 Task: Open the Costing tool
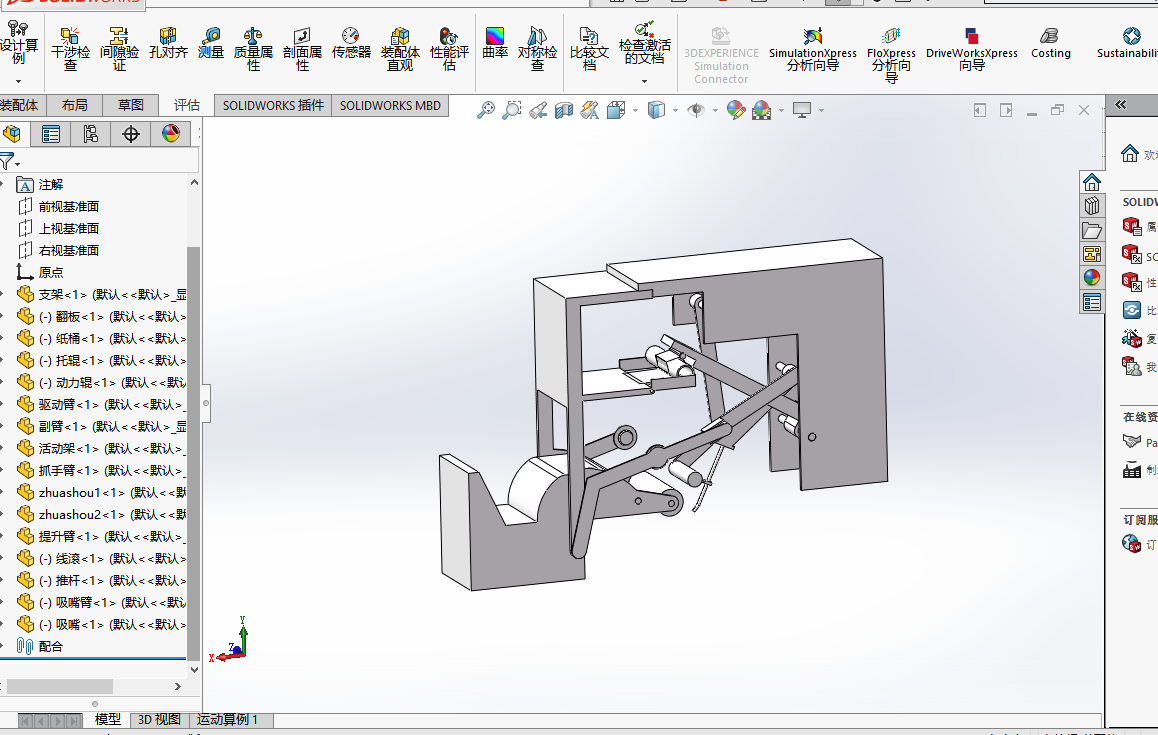point(1050,43)
